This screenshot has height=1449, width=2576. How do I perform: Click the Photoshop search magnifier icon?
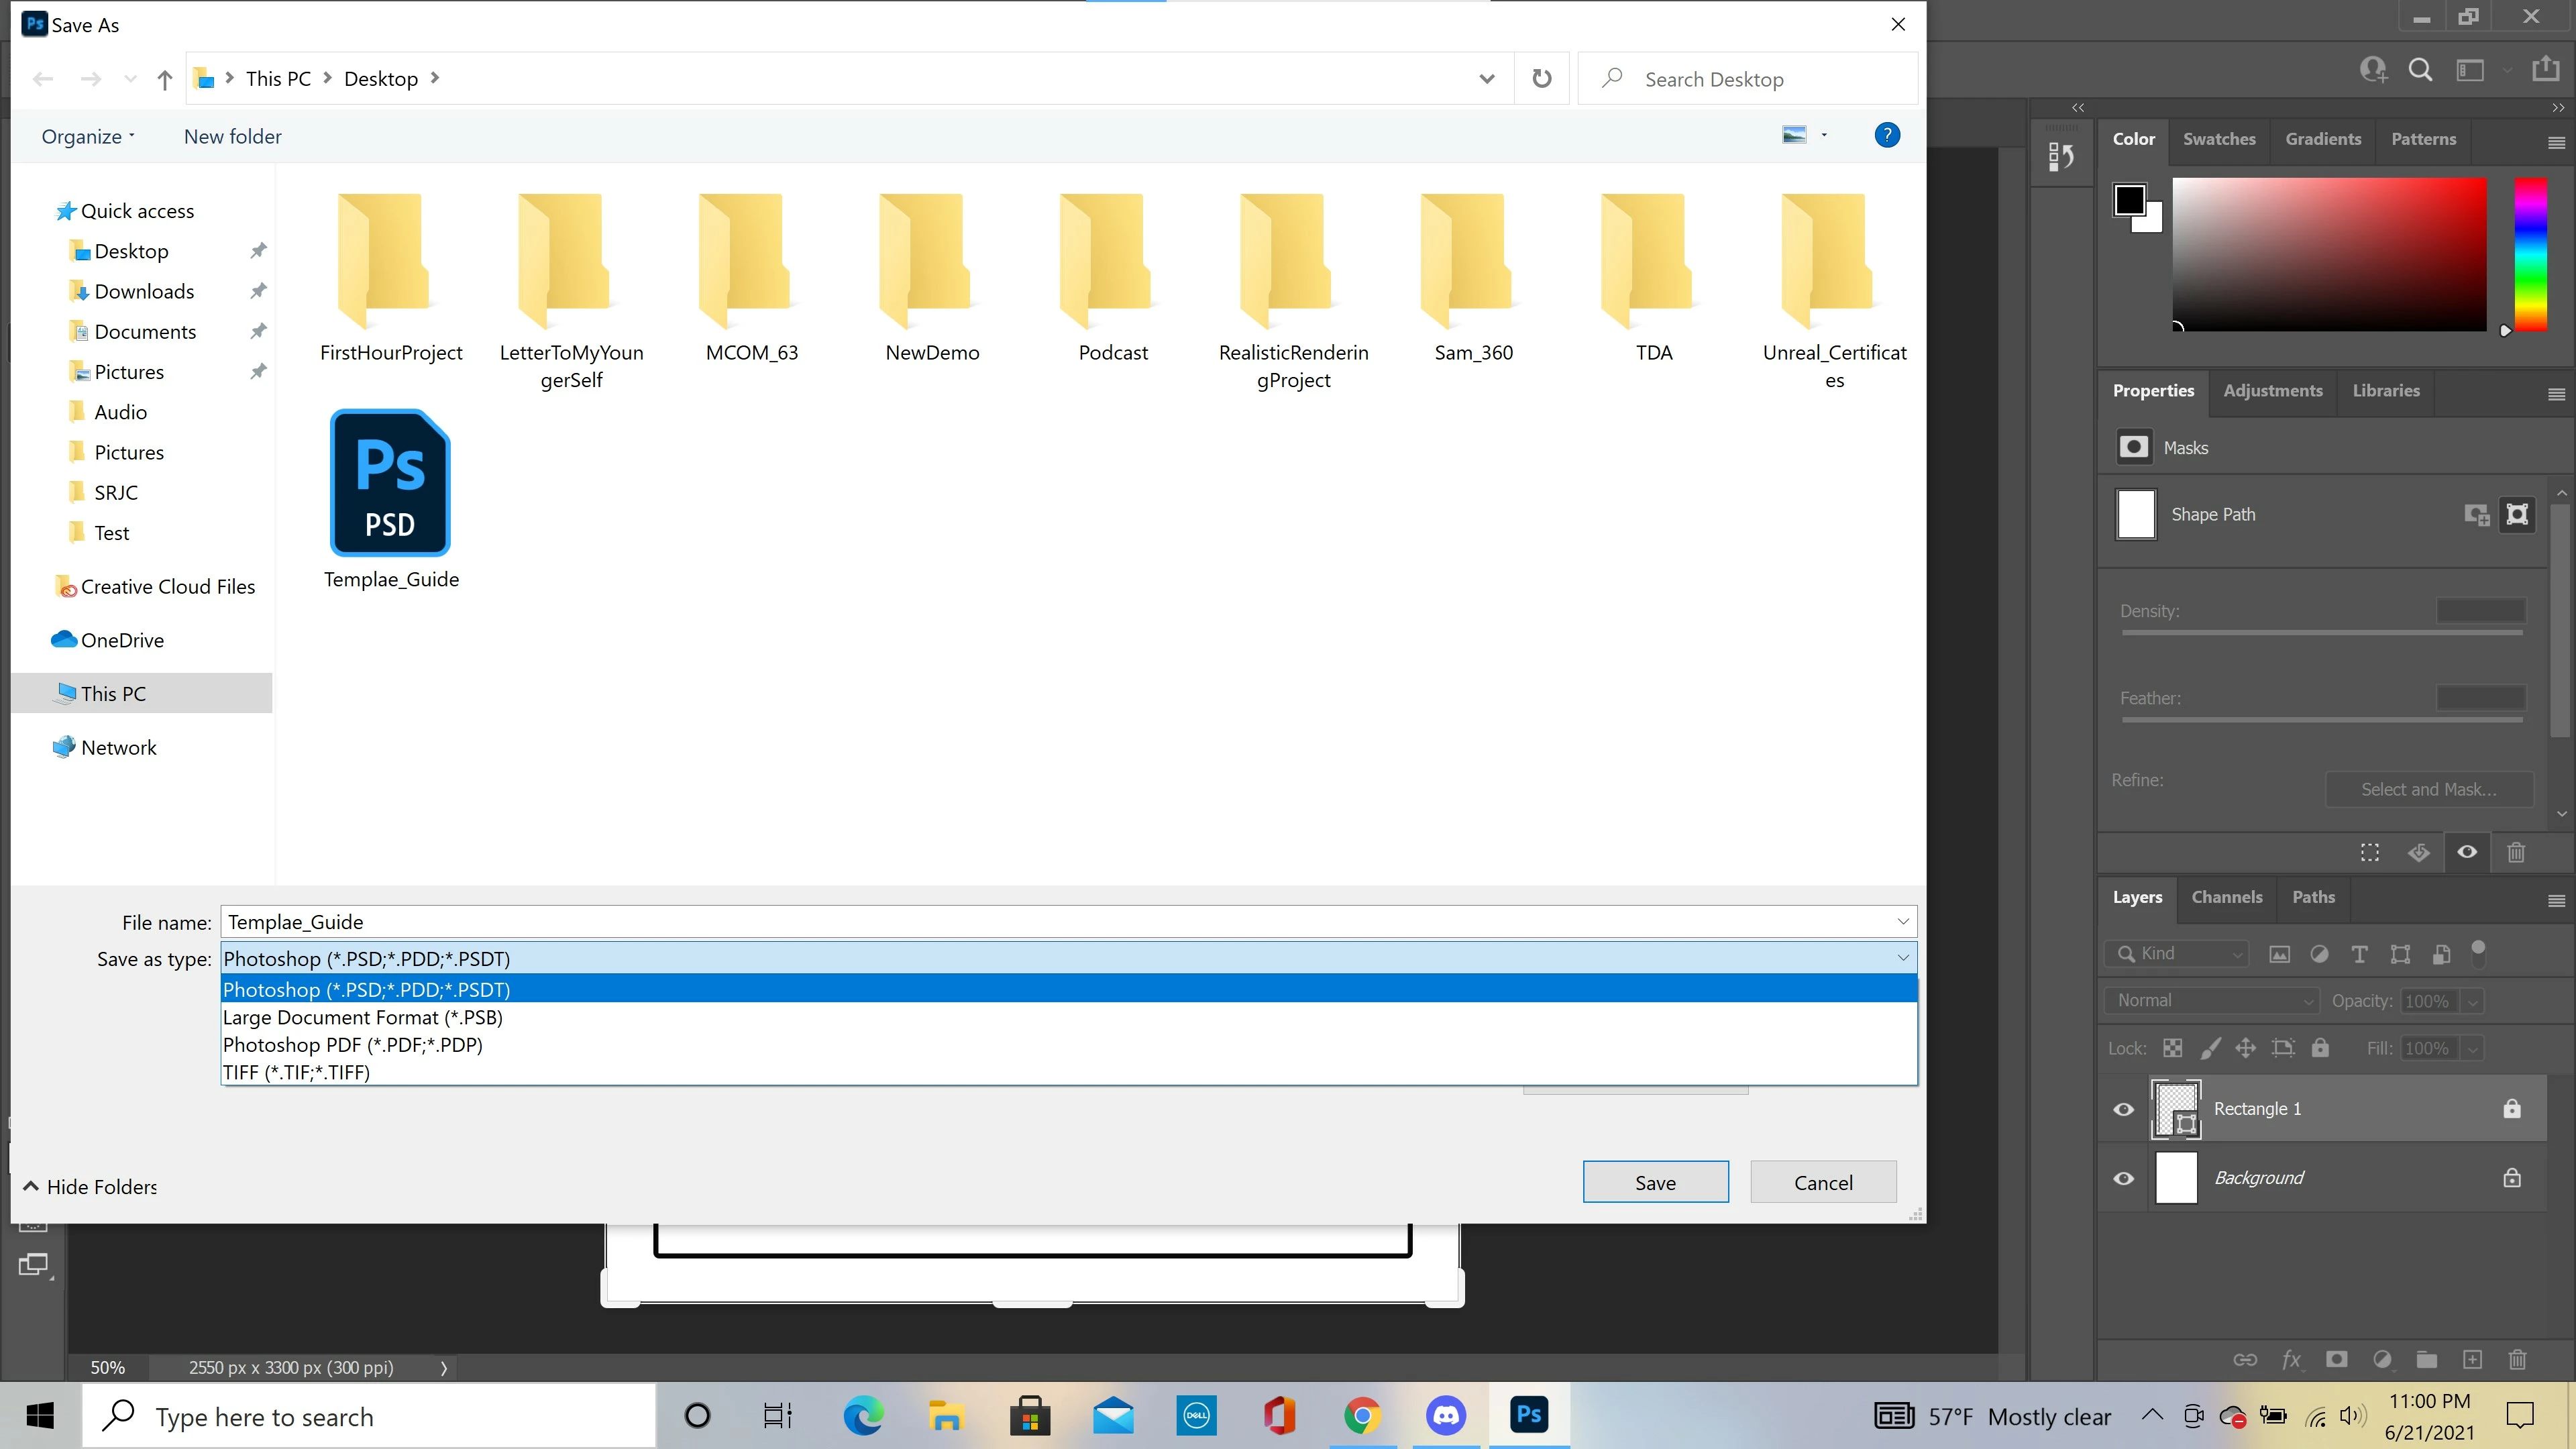(2420, 70)
